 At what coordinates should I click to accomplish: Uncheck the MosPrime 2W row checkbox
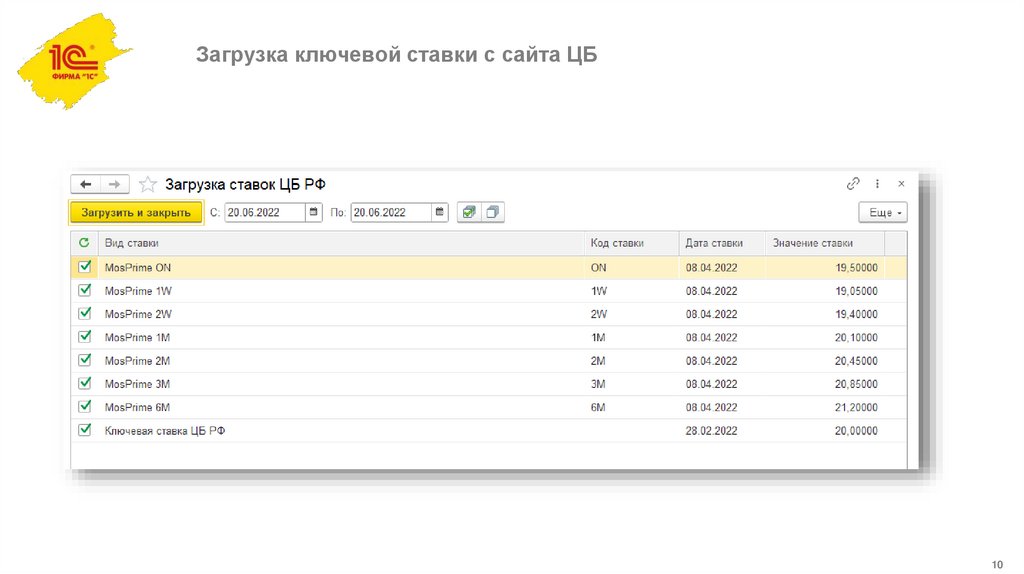click(x=84, y=313)
